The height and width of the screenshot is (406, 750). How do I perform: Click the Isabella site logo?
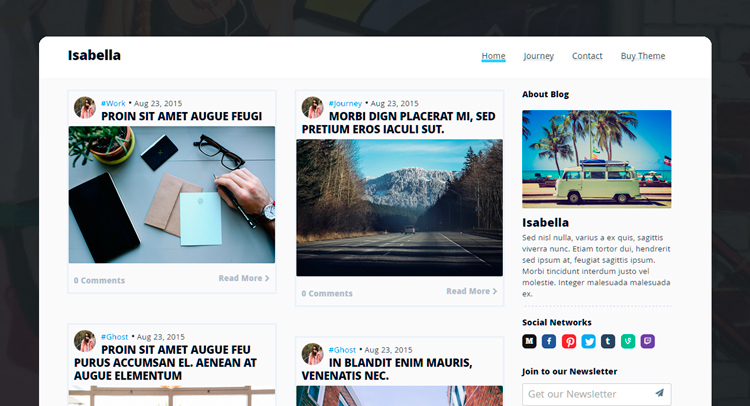click(x=94, y=55)
